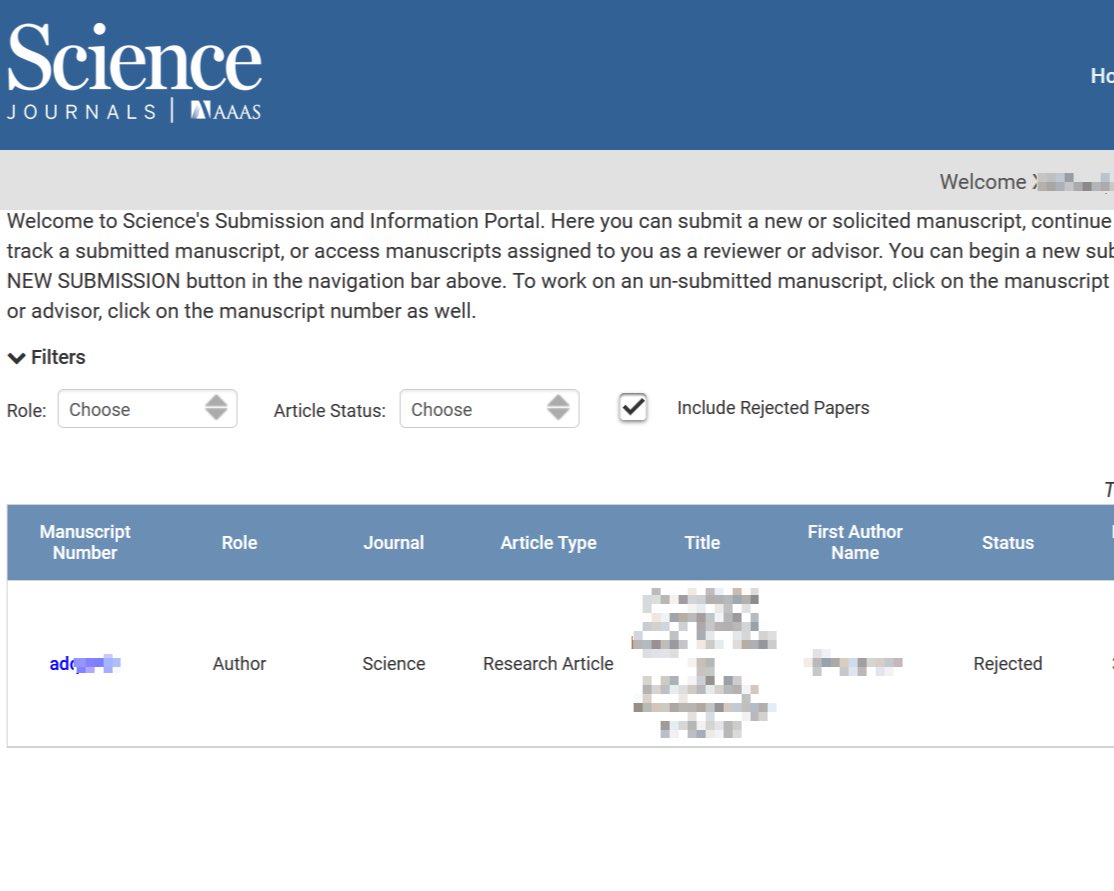Open the manuscript number link starting with 'ad'
1114x891 pixels.
tap(85, 664)
